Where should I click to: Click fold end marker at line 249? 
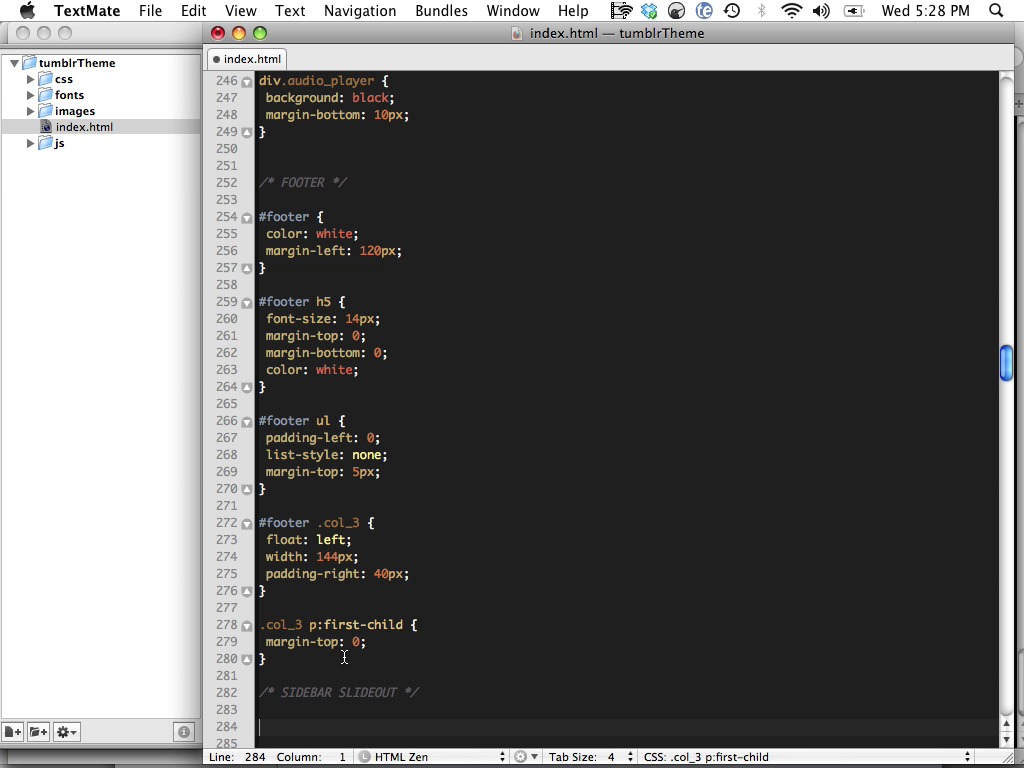(246, 132)
